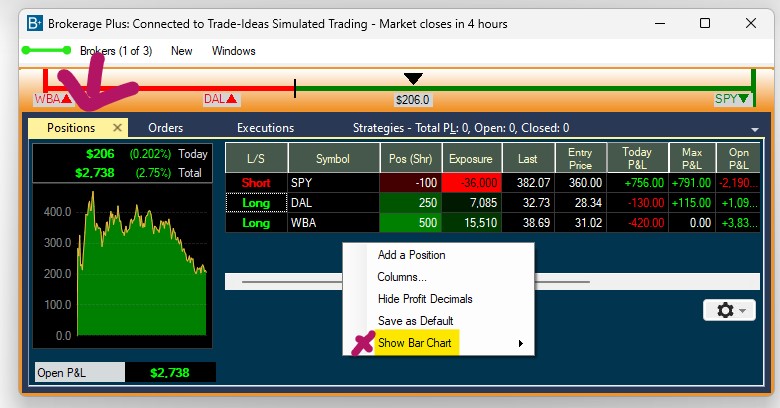
Task: Click the black triangle above $206.0
Action: point(412,79)
